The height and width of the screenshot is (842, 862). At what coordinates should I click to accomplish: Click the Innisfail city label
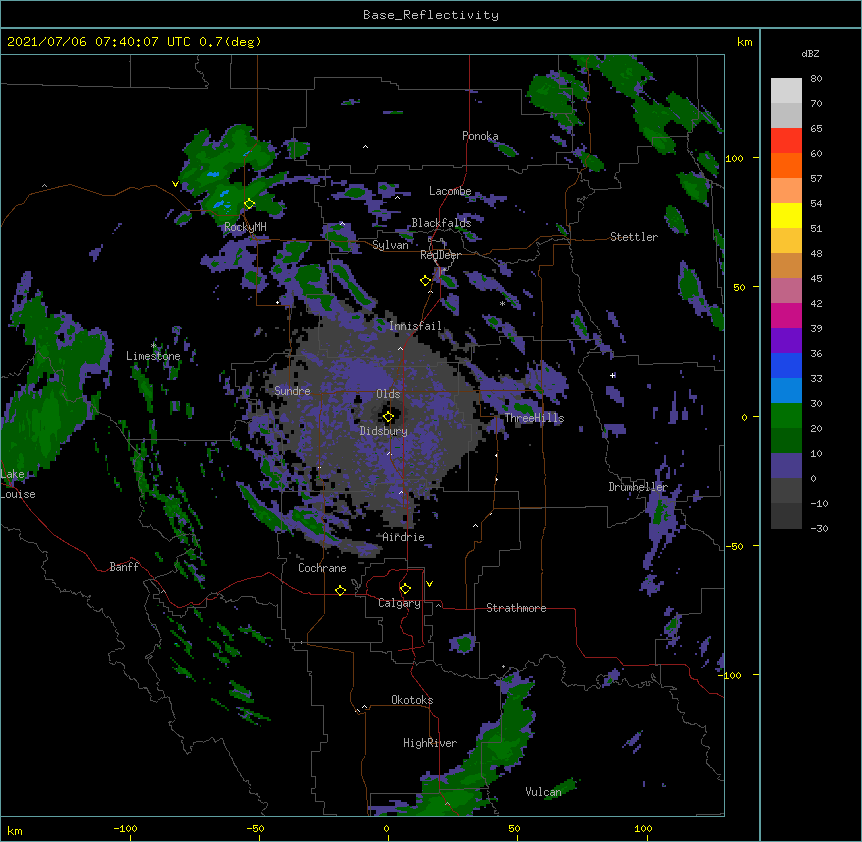point(415,326)
